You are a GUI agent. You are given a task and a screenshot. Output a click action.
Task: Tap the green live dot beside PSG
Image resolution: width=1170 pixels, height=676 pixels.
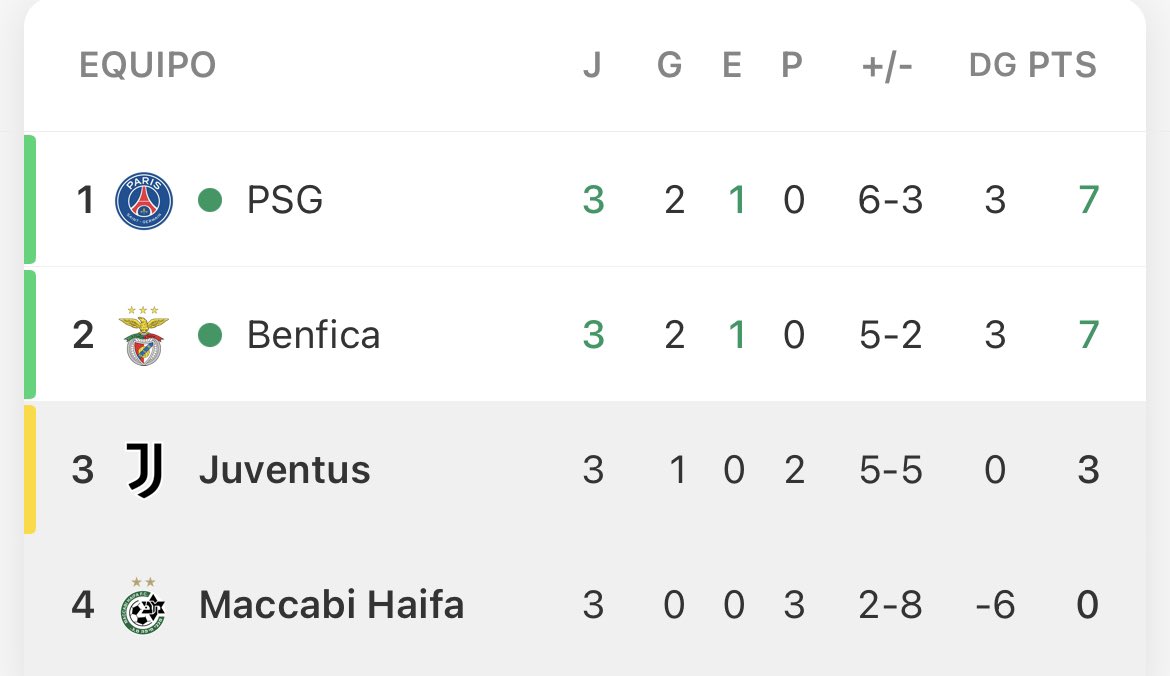click(210, 200)
